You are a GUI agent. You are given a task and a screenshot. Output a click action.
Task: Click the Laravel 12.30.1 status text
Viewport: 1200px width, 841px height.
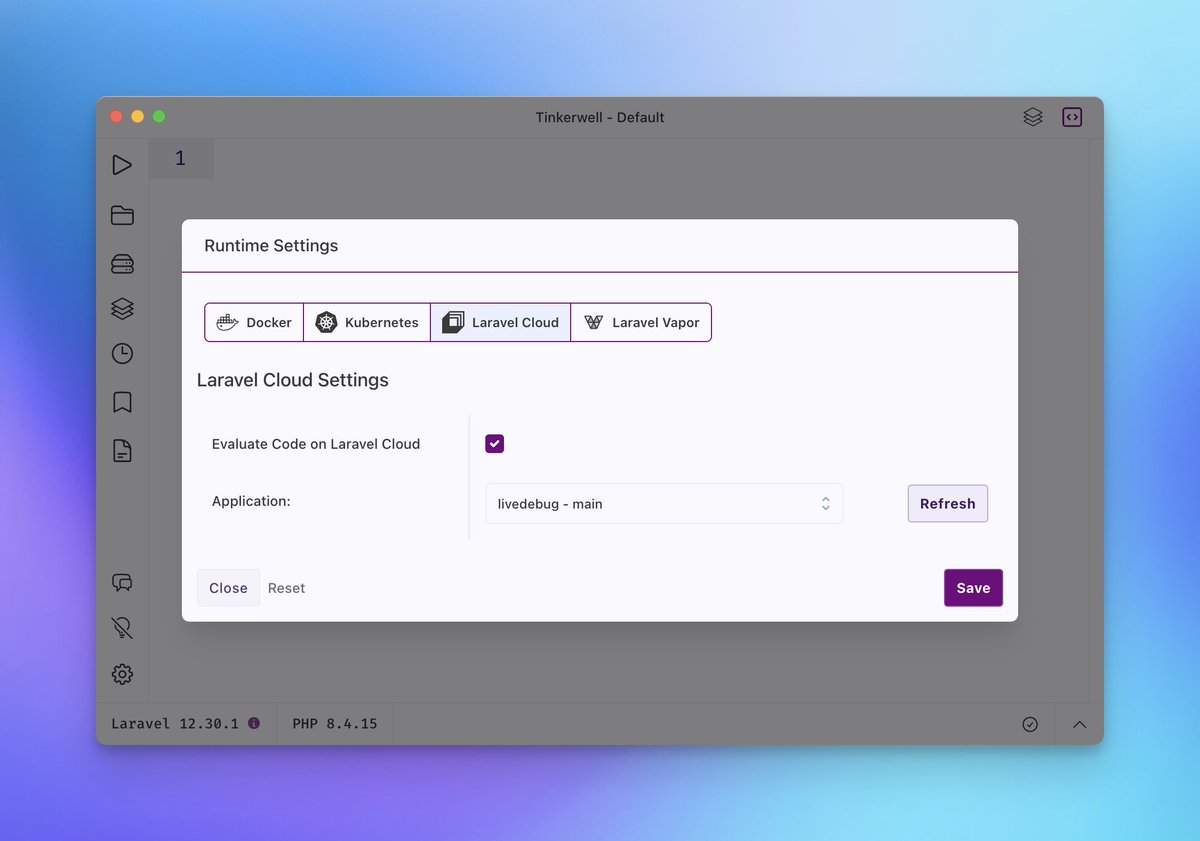coord(175,723)
